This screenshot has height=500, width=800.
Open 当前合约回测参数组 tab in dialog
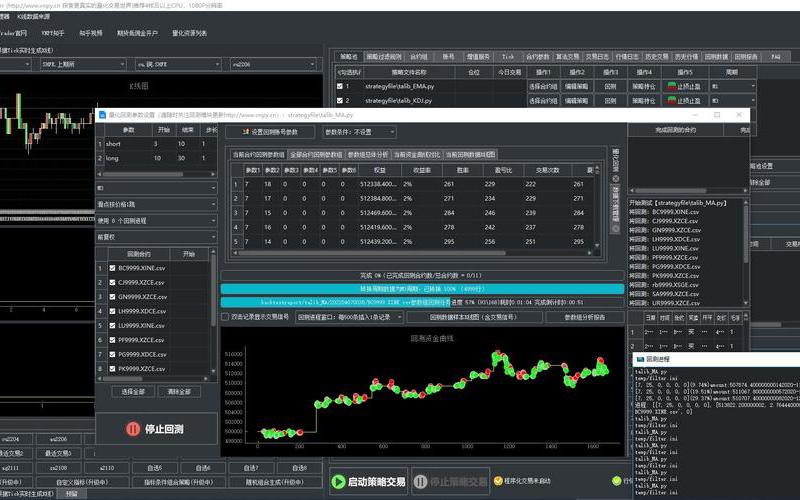[259, 155]
